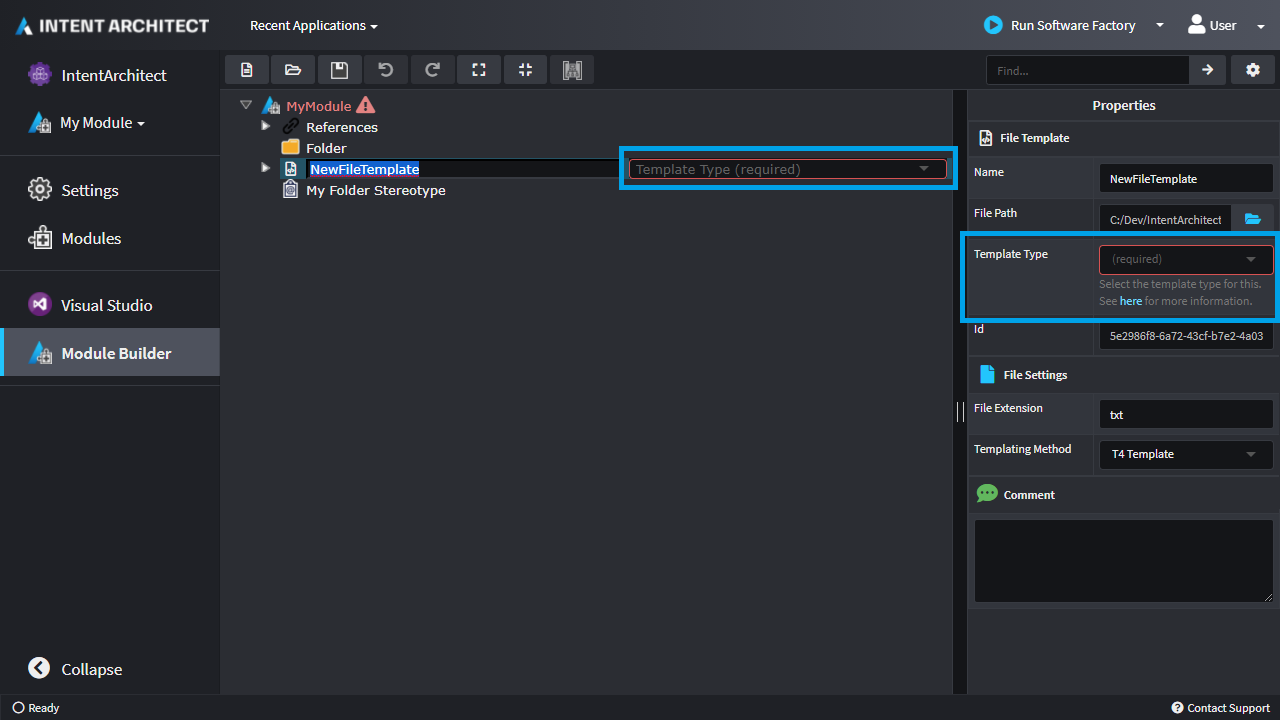Click the new file toolbar icon

[x=246, y=70]
